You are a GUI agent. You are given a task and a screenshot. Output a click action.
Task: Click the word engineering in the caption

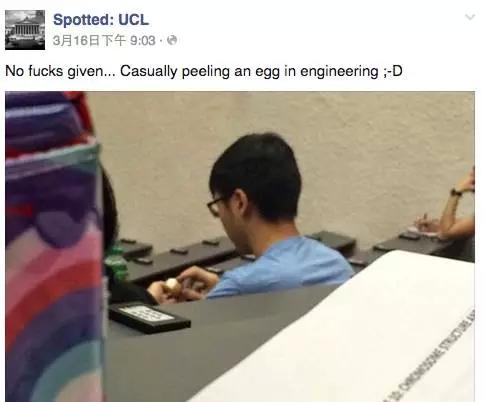[339, 71]
